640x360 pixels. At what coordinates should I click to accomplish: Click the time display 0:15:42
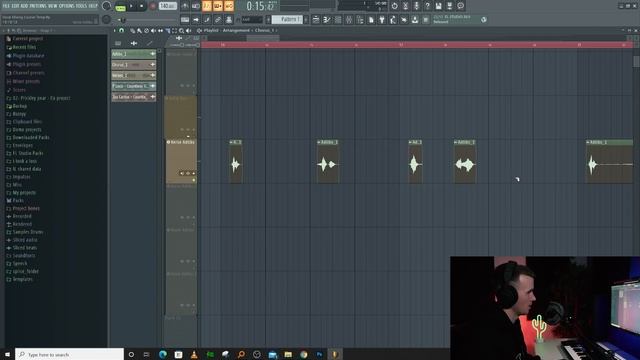[261, 6]
